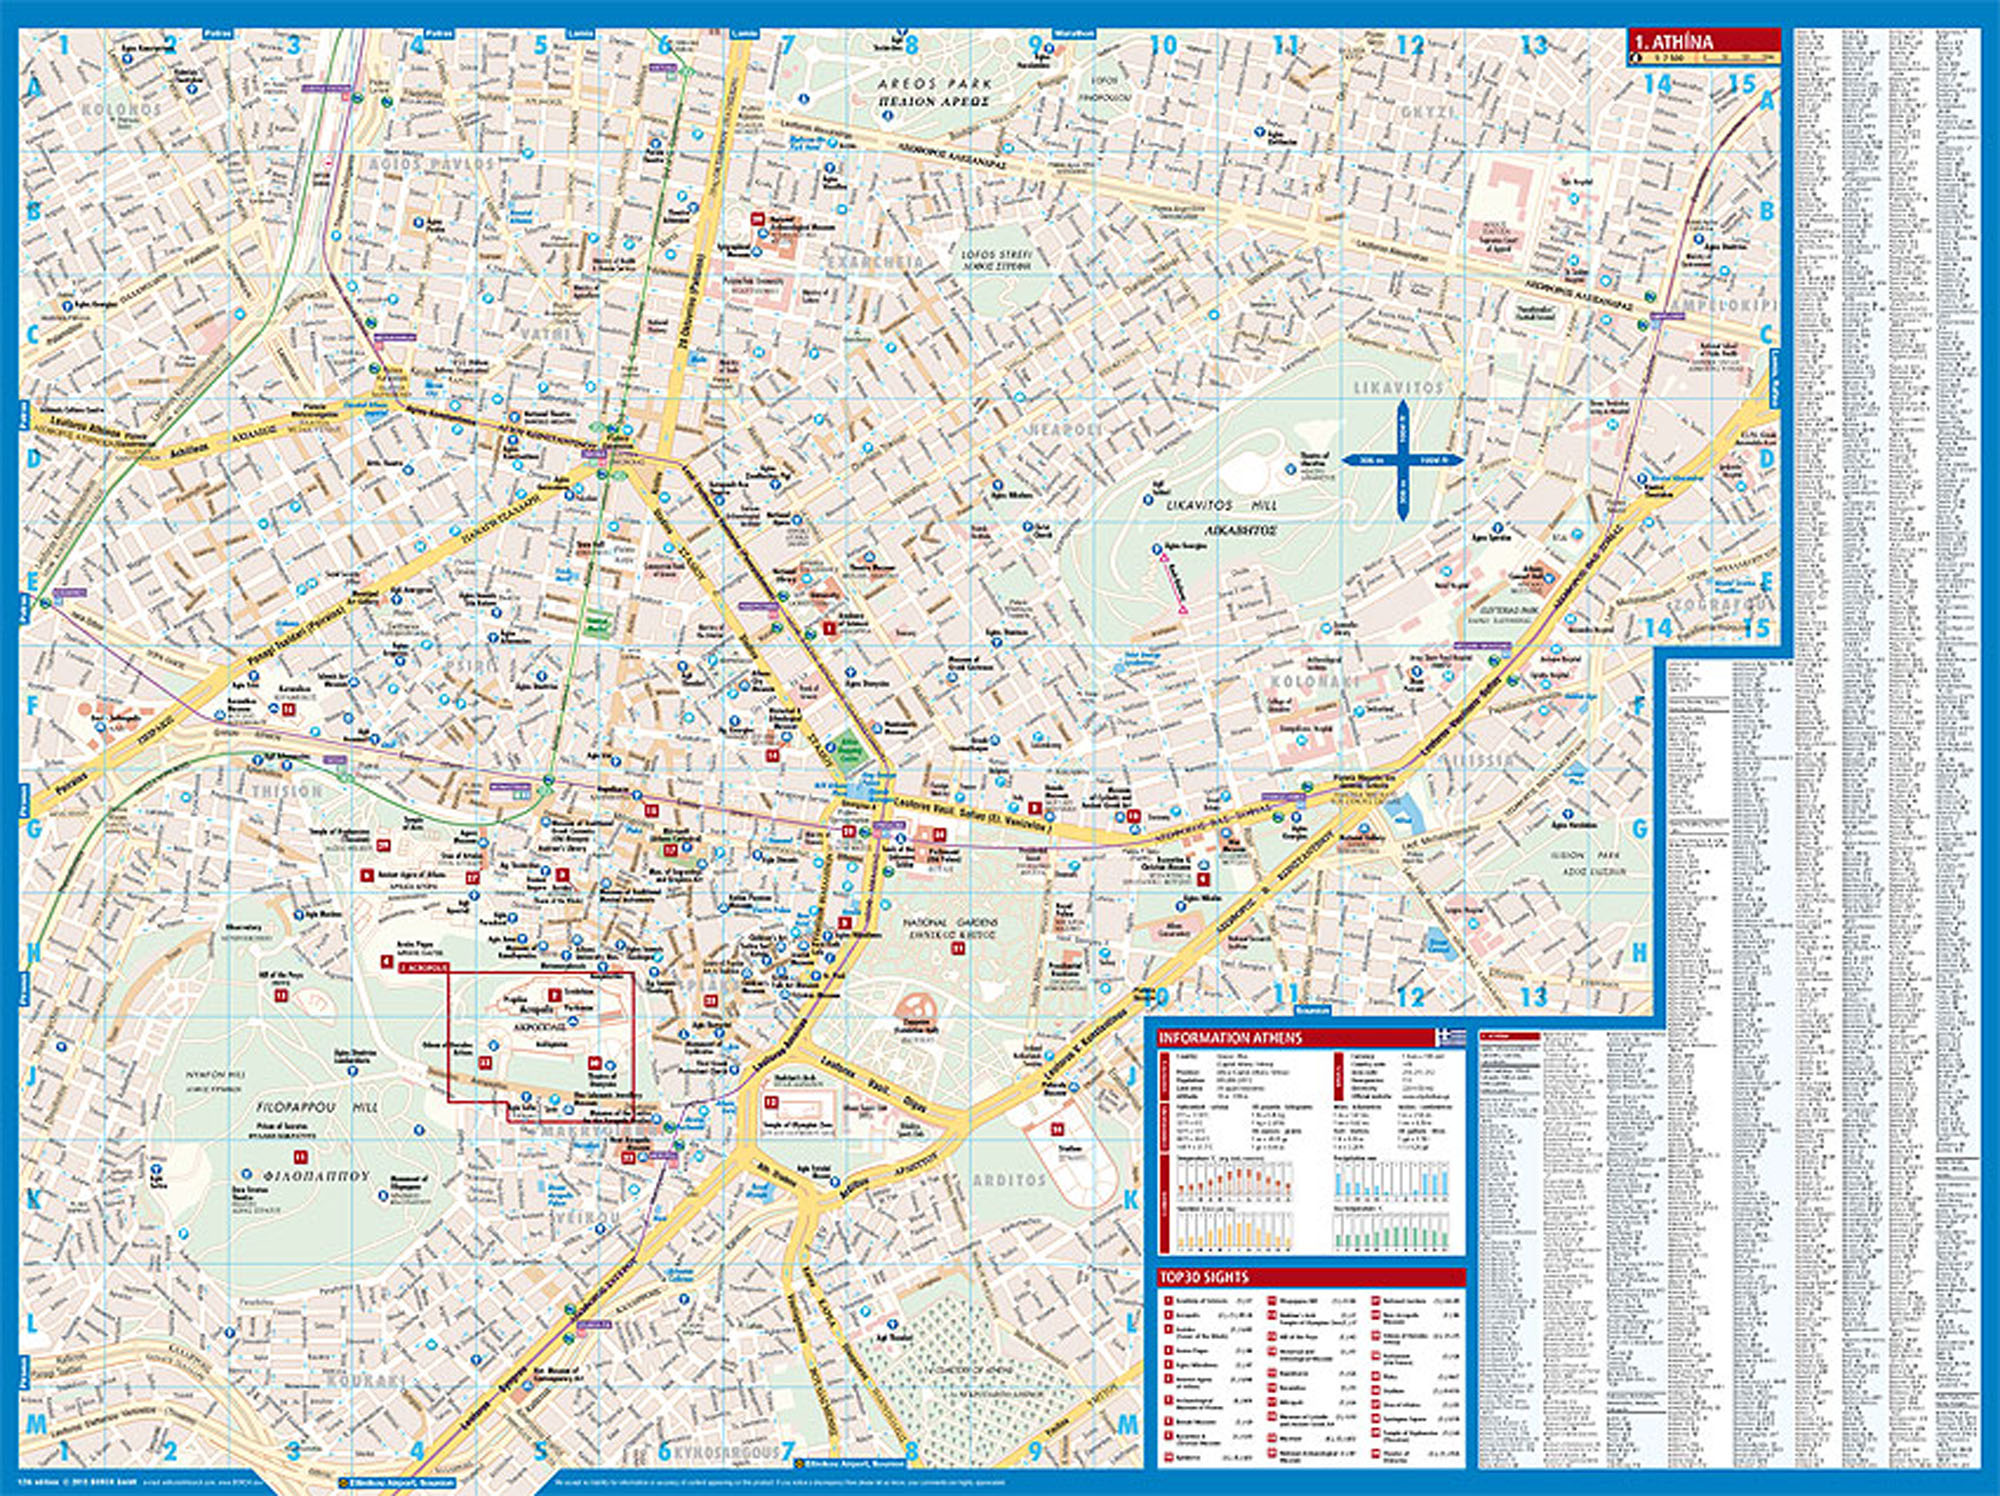Click the 'AMPELOKIPI' district name
The width and height of the screenshot is (2000, 1496).
point(1725,304)
